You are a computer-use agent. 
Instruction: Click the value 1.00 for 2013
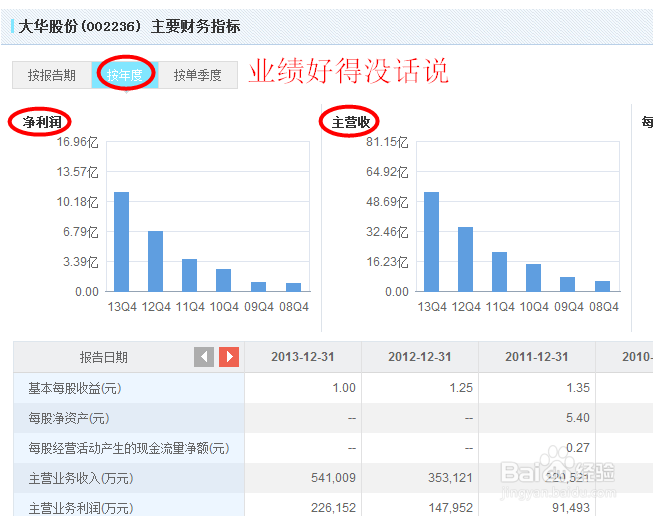click(x=344, y=388)
